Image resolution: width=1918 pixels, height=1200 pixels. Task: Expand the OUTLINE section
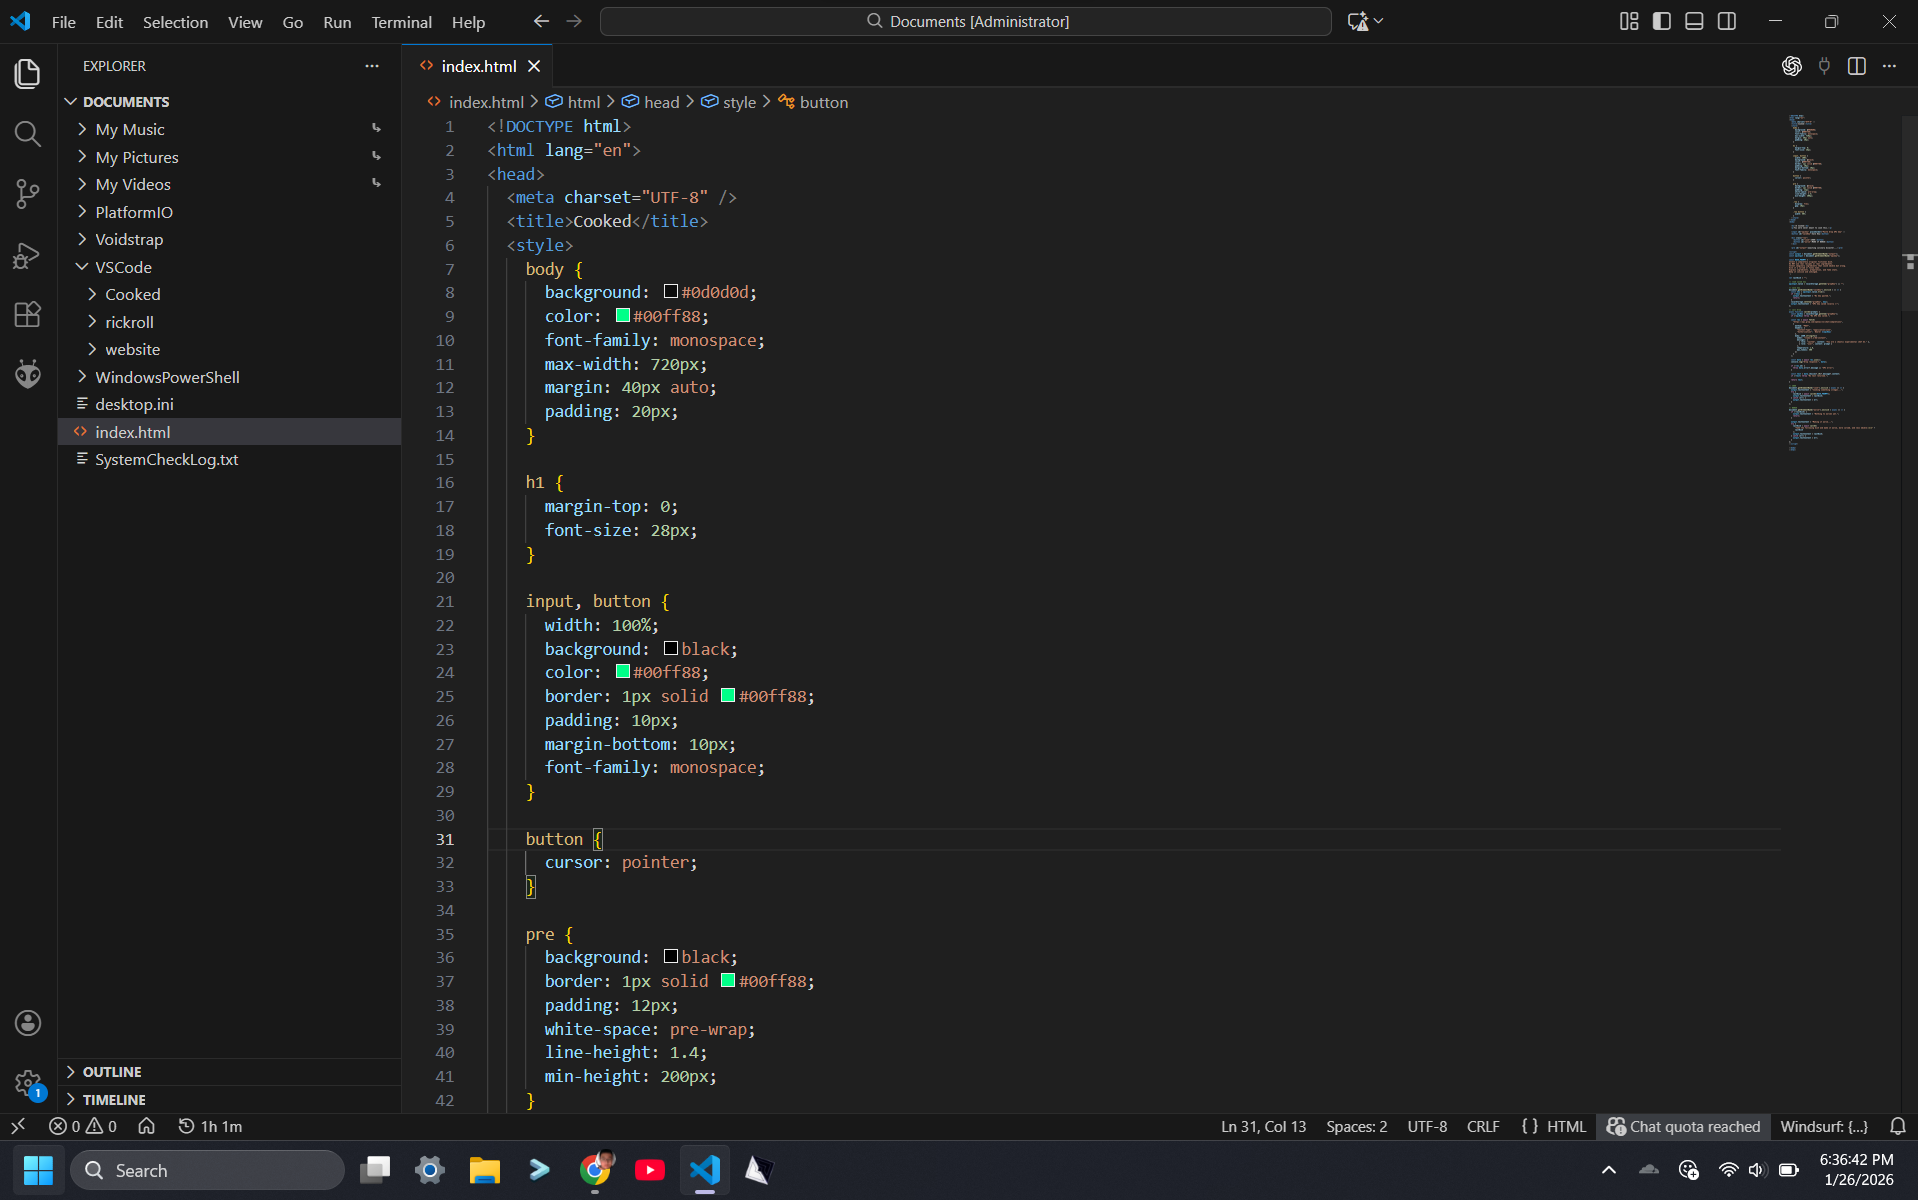[x=112, y=1071]
